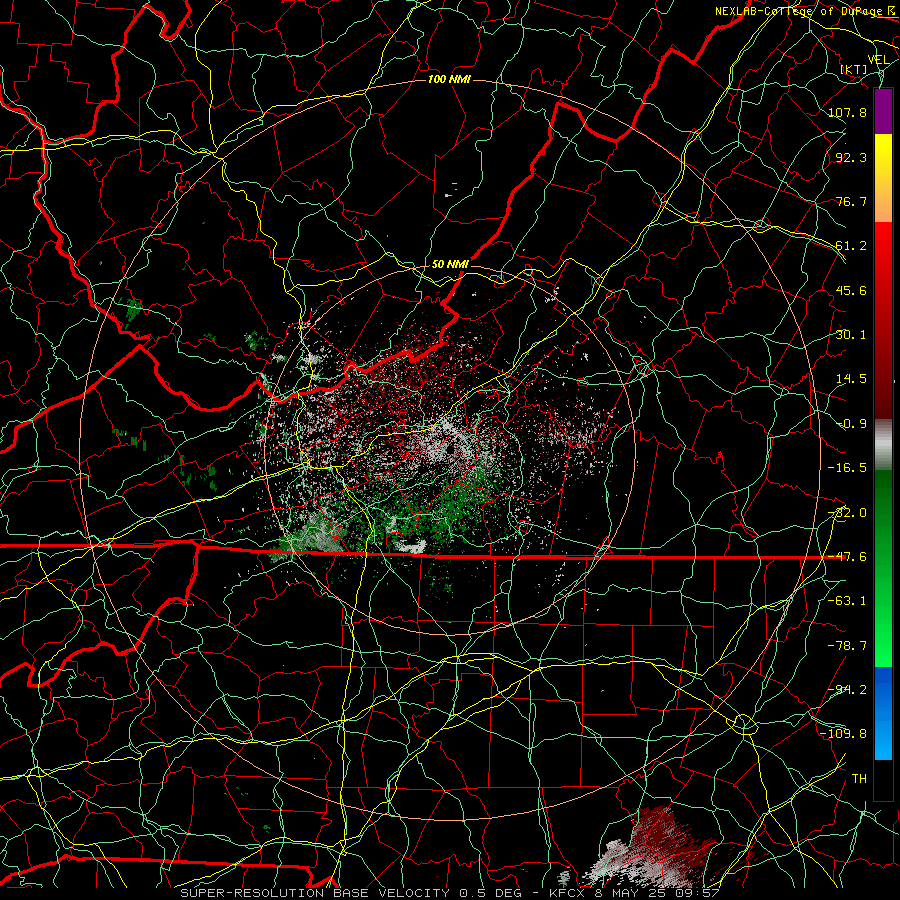Click the -94.2 legend value
Screen dimensions: 900x900
847,690
